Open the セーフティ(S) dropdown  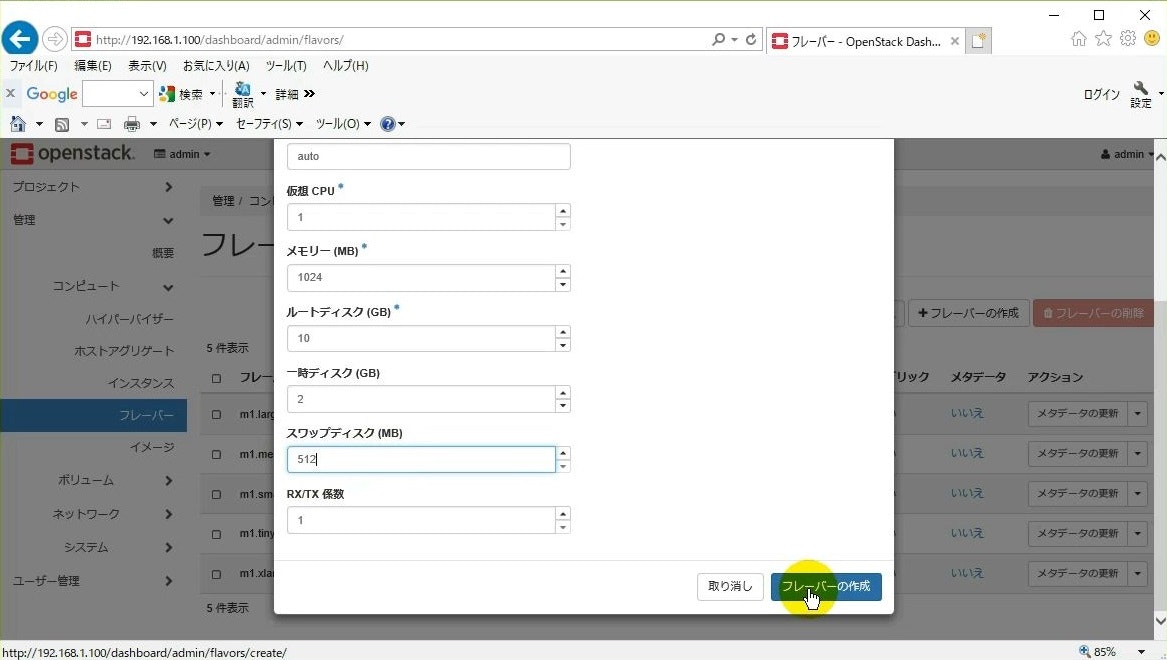click(x=269, y=124)
